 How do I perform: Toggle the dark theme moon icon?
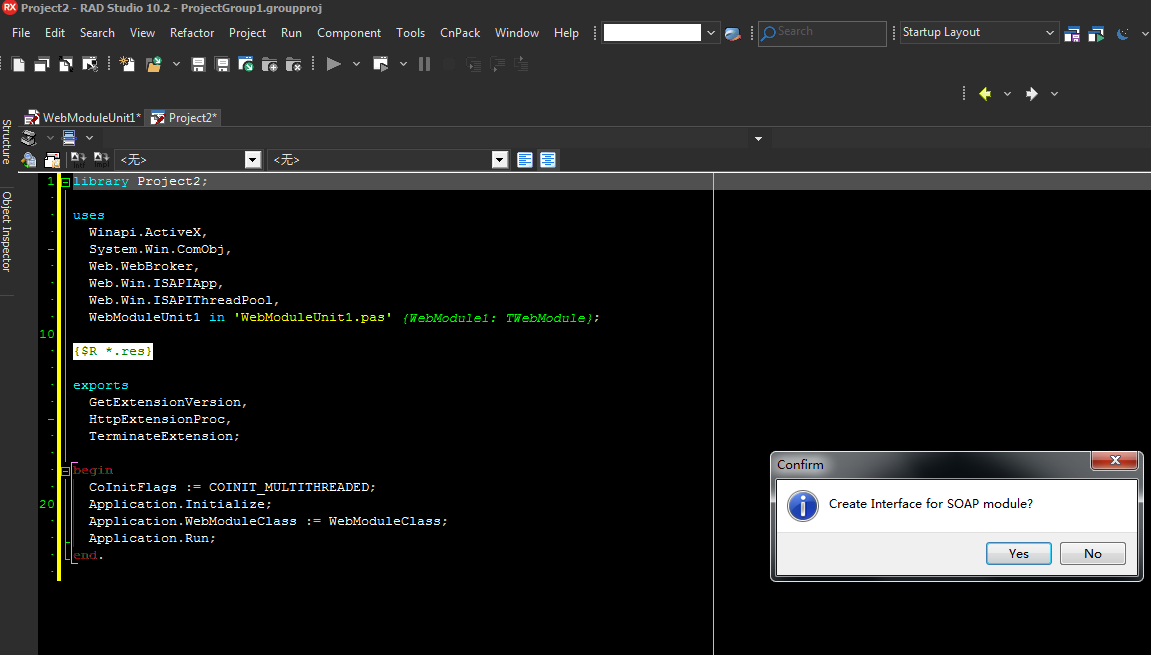click(1122, 33)
